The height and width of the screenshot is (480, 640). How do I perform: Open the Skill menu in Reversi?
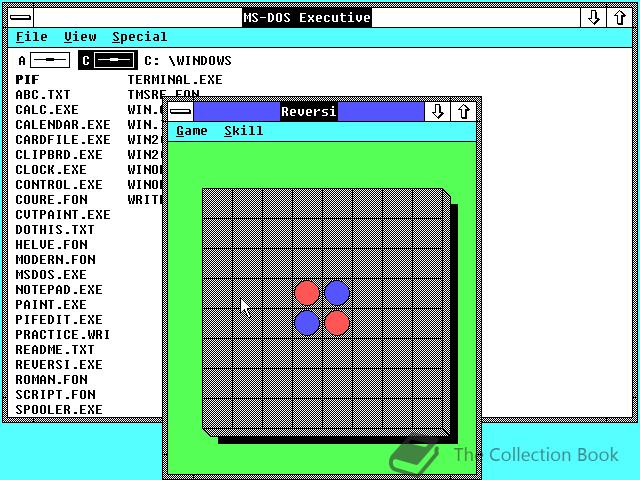(x=244, y=131)
